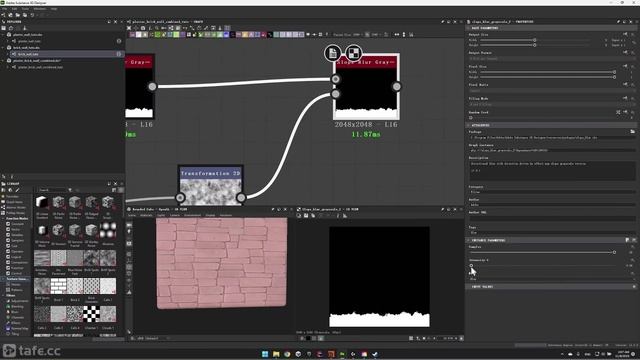640x360 pixels.
Task: Click the filter icon next to Library search
Action: [x=70, y=190]
